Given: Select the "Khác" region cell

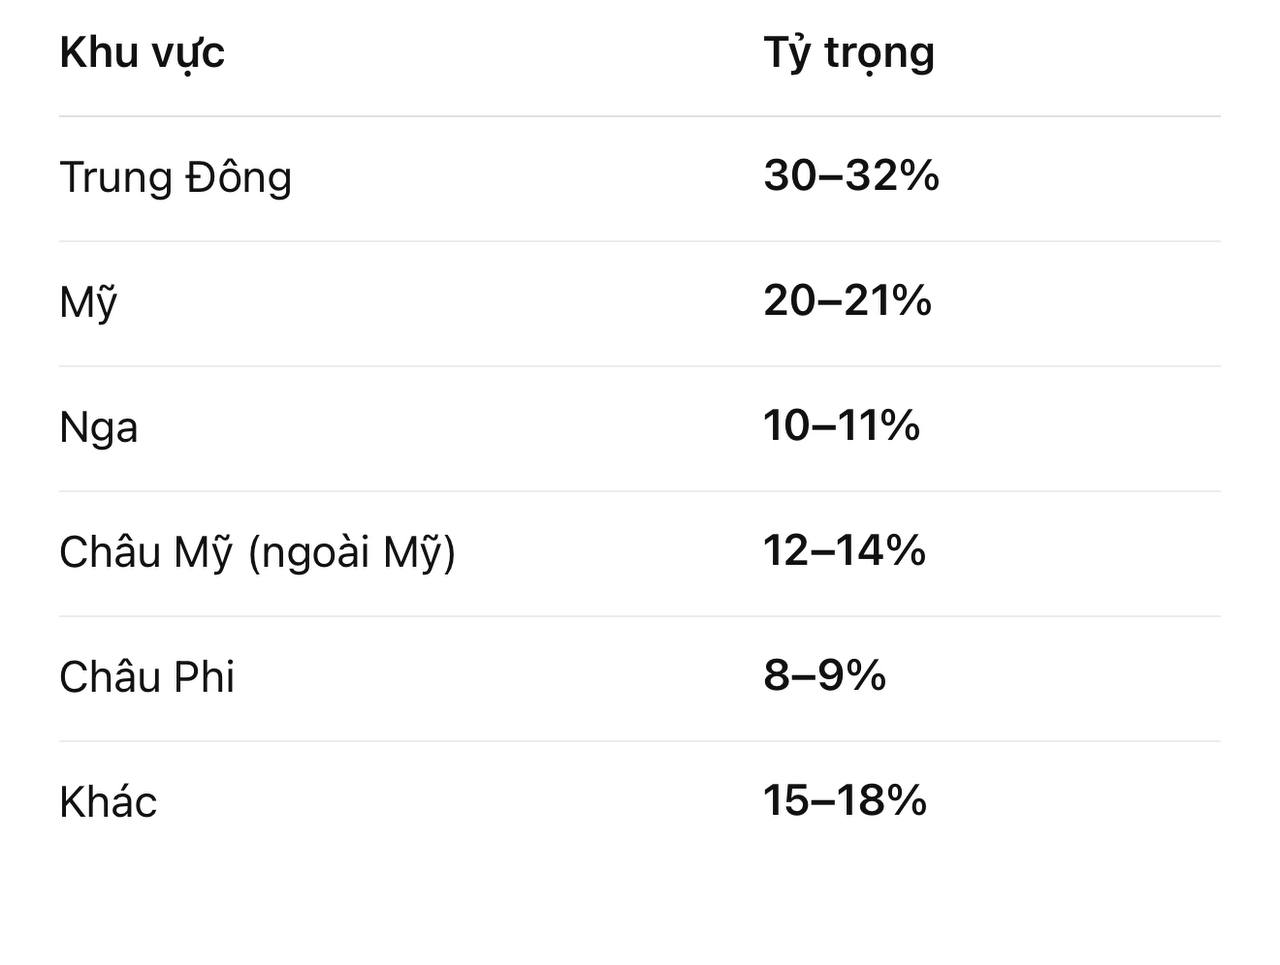Looking at the screenshot, I should (x=108, y=803).
